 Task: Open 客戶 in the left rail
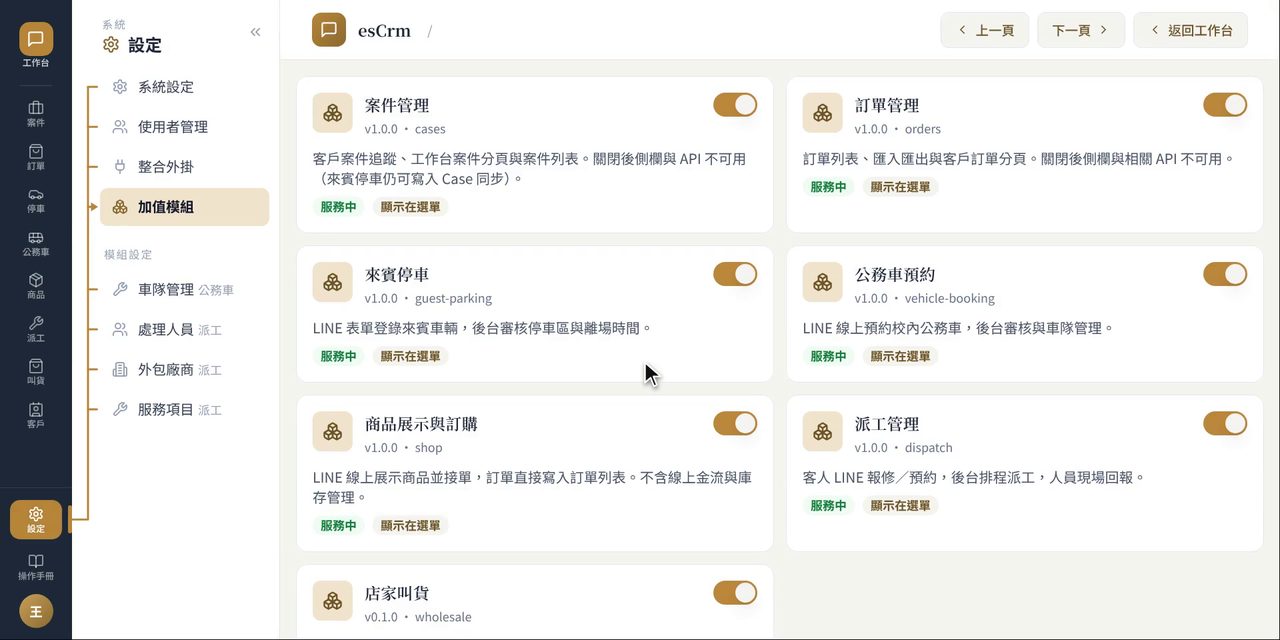[x=36, y=416]
